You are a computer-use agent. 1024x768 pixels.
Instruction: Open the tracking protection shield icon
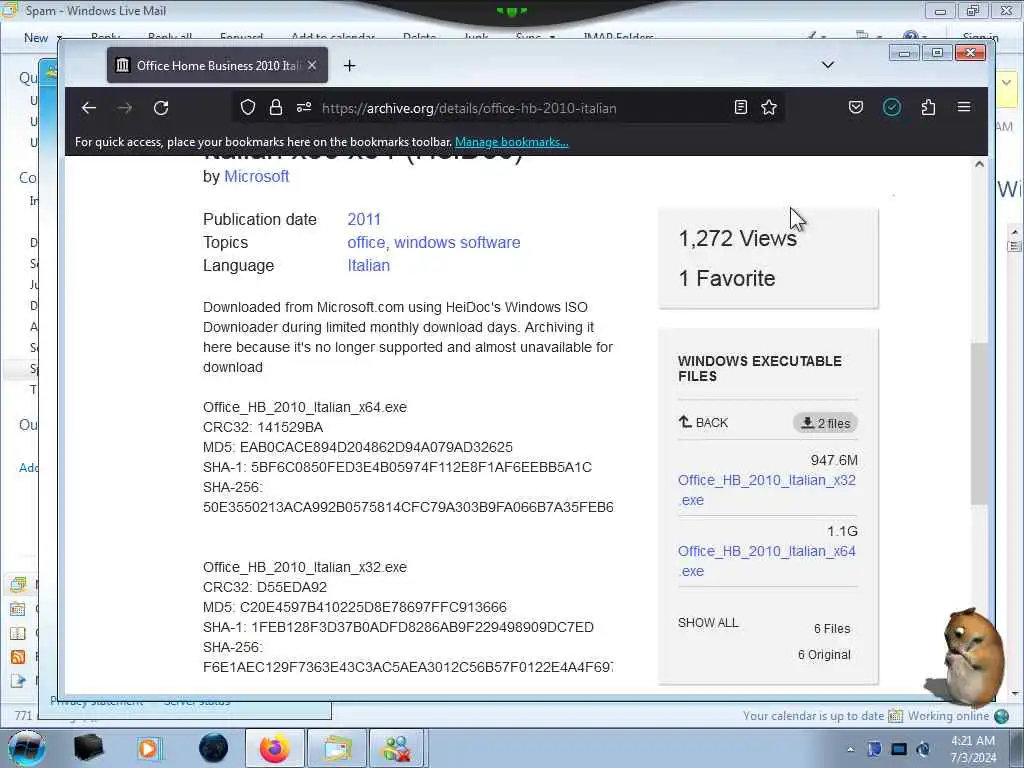tap(248, 108)
